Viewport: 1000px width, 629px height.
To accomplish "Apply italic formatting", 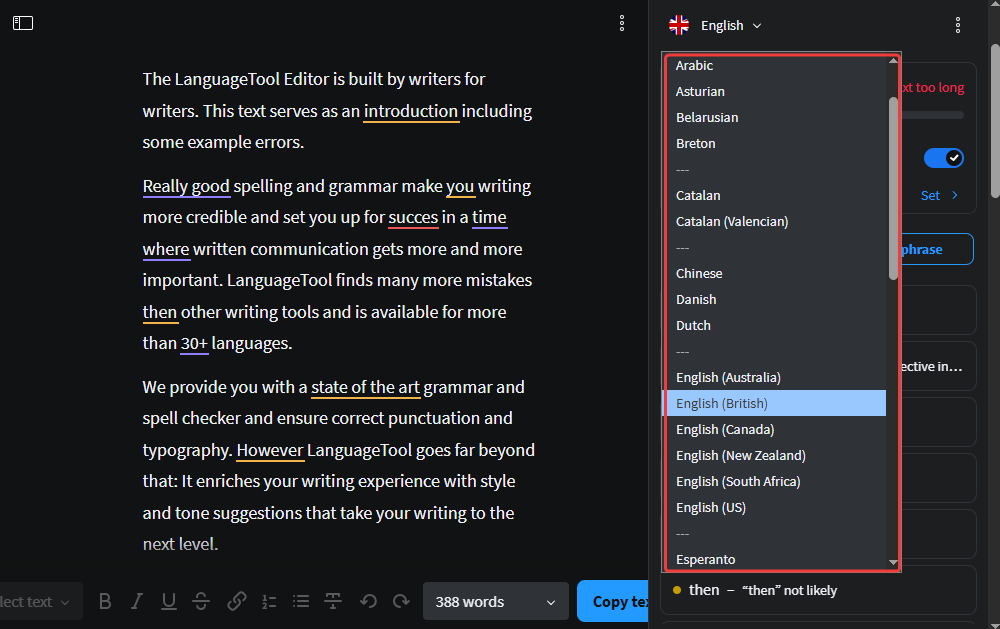I will click(137, 601).
